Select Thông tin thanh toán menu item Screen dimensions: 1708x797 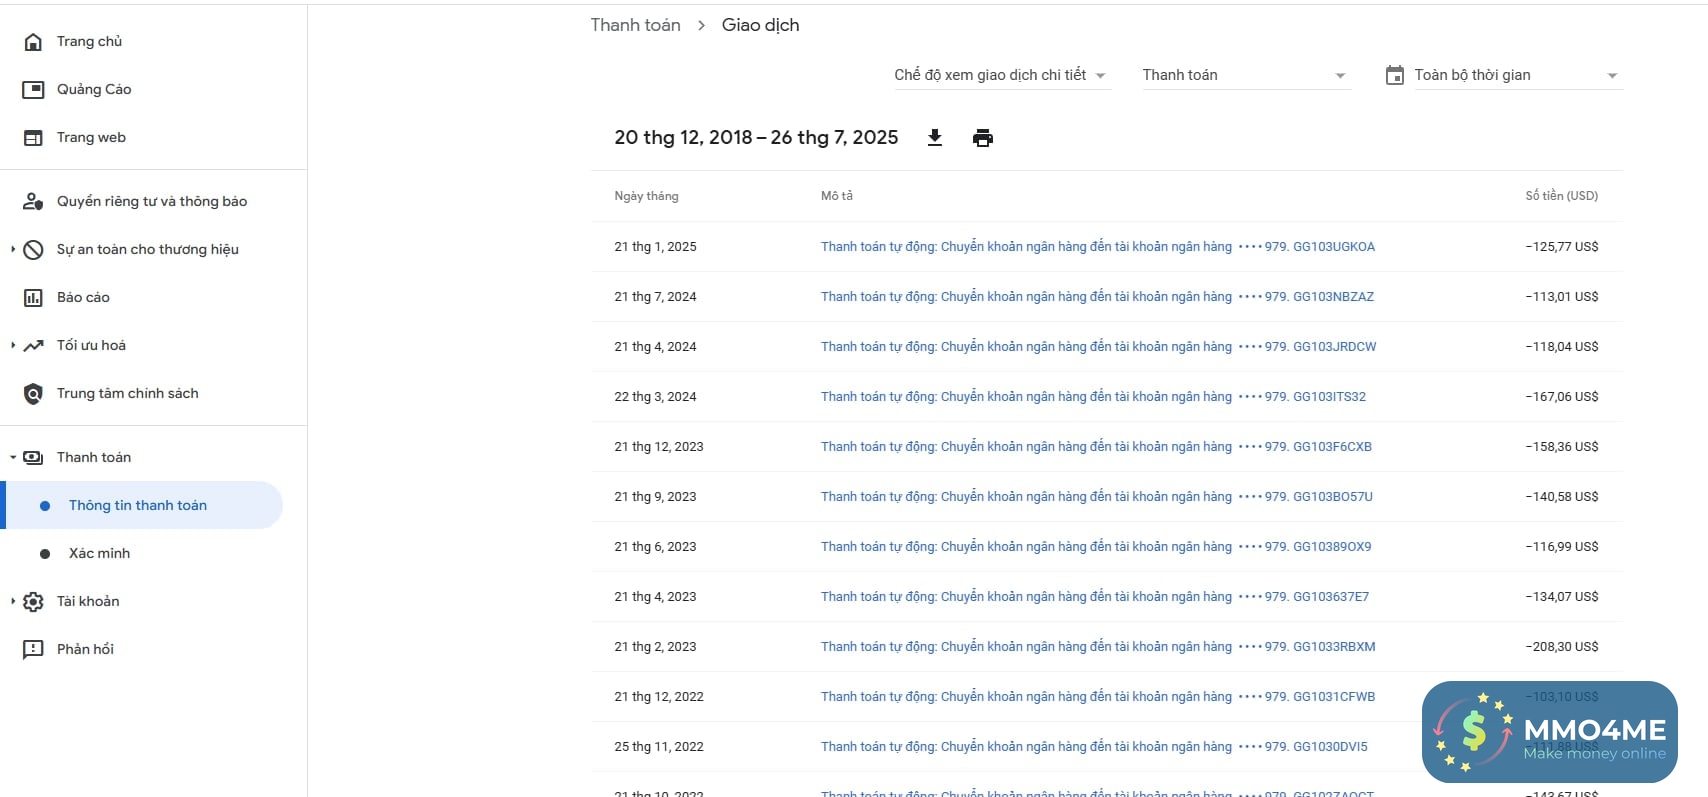tap(138, 506)
